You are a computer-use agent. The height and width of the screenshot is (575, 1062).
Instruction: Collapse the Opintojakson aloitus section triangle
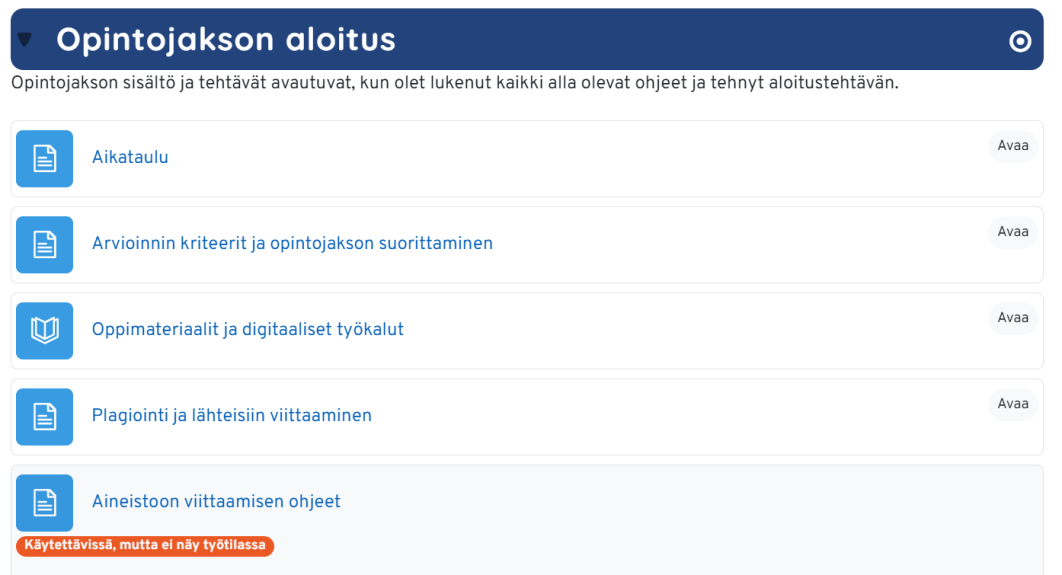pyautogui.click(x=25, y=40)
